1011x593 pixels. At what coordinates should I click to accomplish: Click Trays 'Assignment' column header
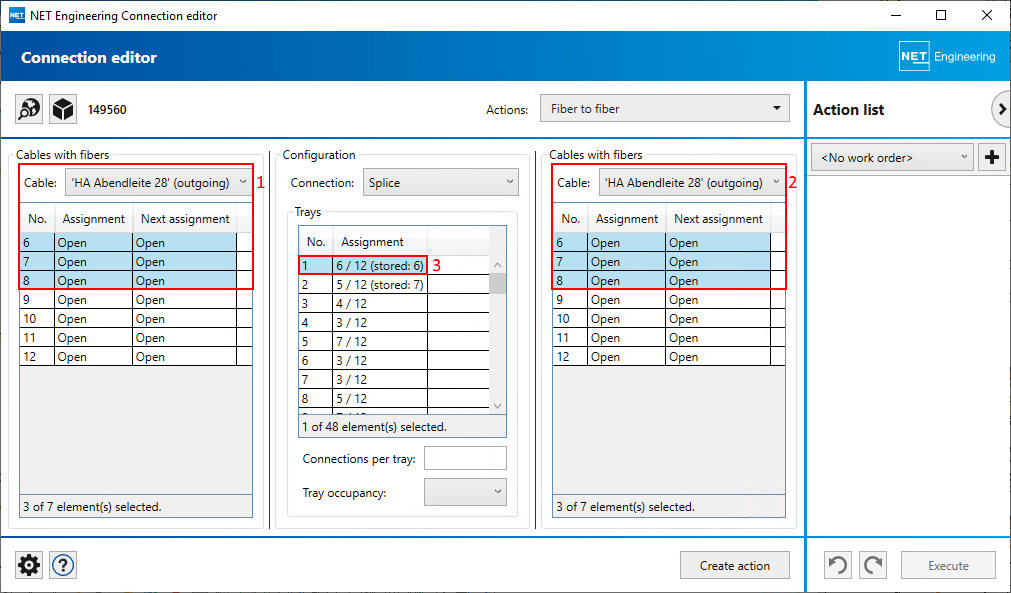click(380, 242)
